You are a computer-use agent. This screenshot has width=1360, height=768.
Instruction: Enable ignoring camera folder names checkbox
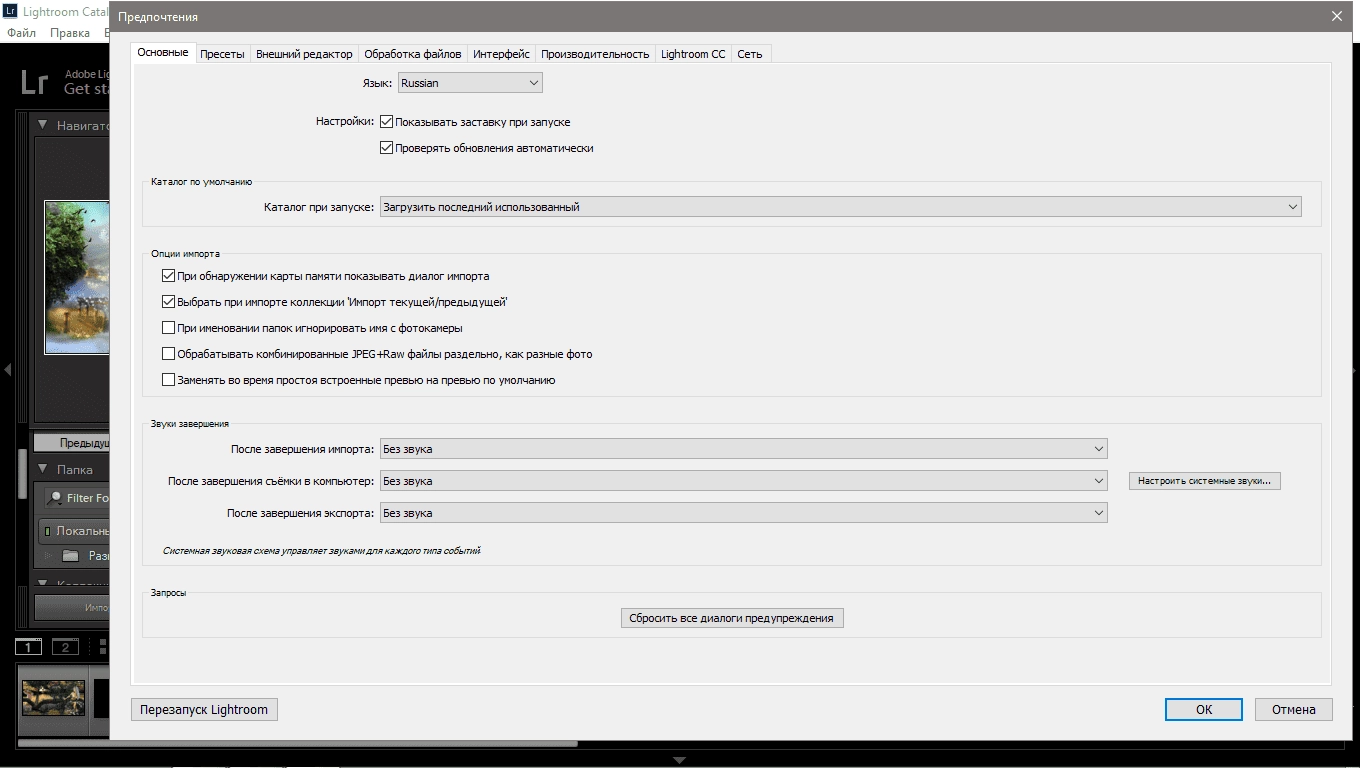[168, 328]
